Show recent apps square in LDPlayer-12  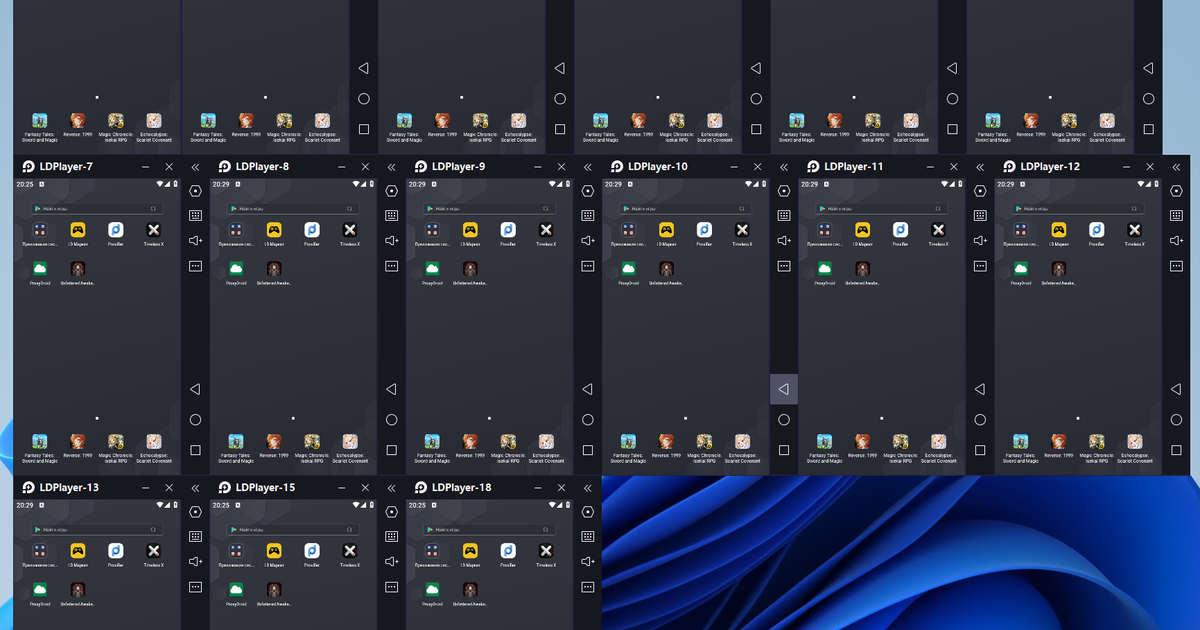coord(1176,450)
